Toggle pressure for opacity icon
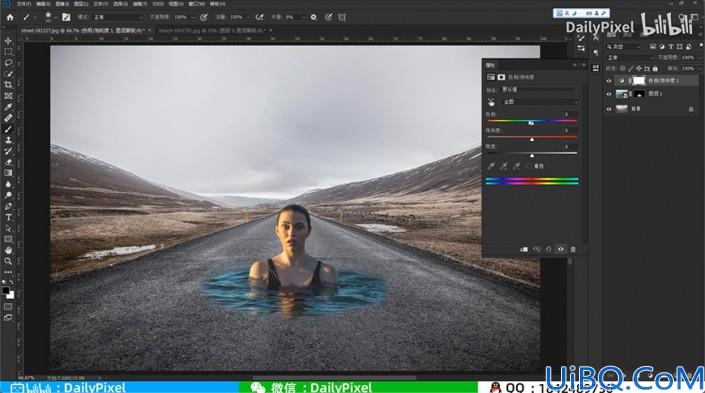 pyautogui.click(x=204, y=17)
